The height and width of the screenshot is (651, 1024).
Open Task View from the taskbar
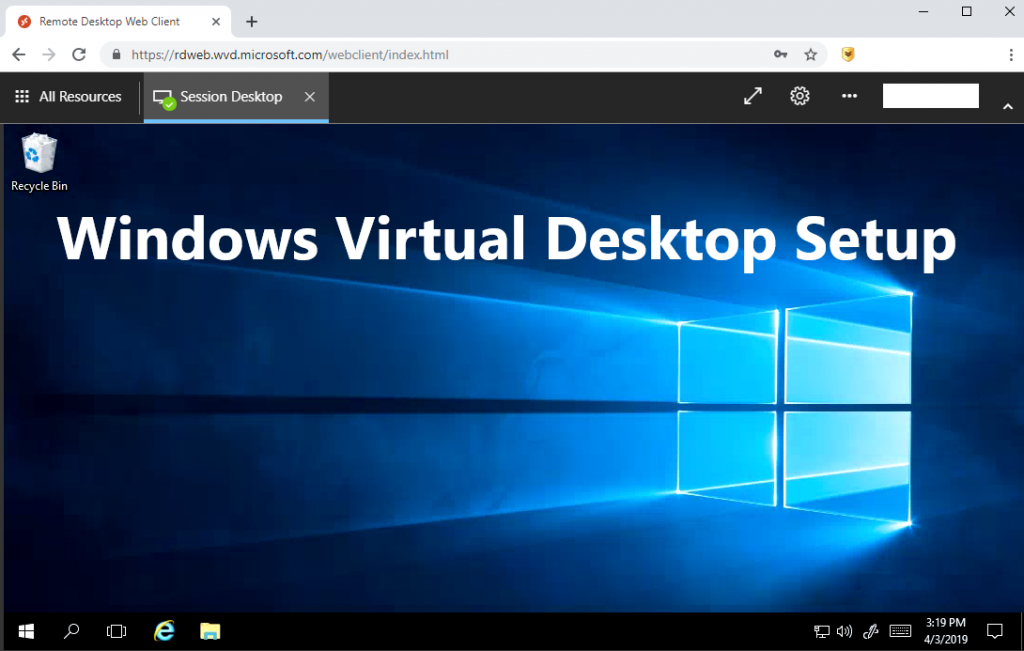click(116, 631)
